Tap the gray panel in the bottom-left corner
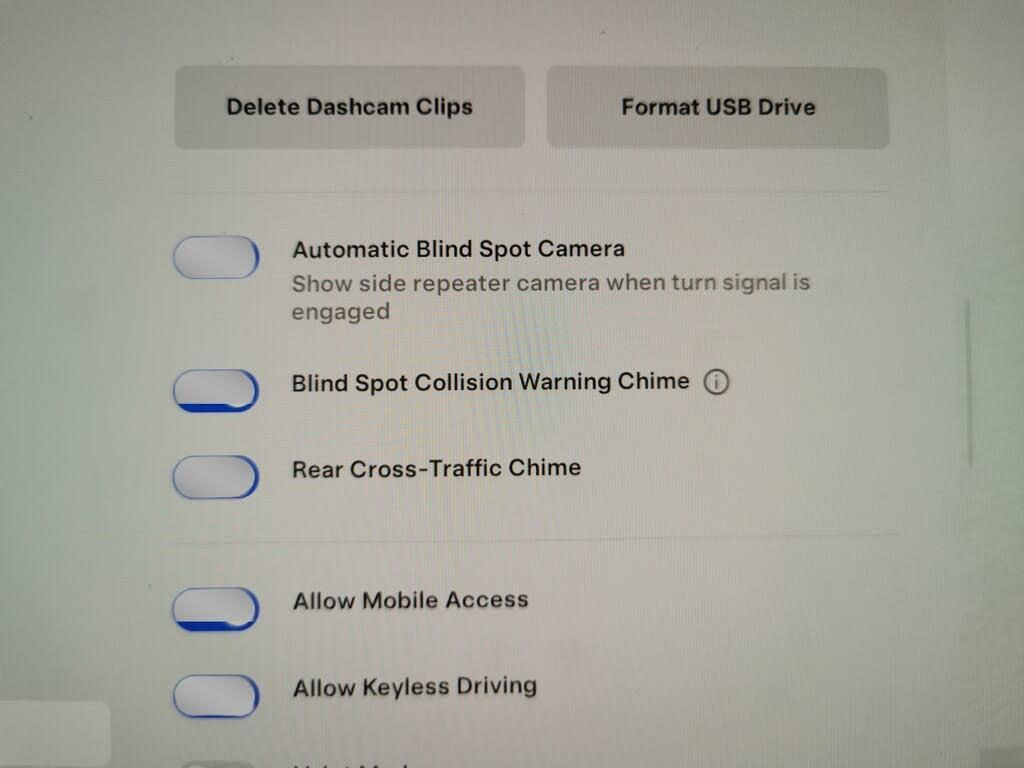This screenshot has height=768, width=1024. pos(55,733)
